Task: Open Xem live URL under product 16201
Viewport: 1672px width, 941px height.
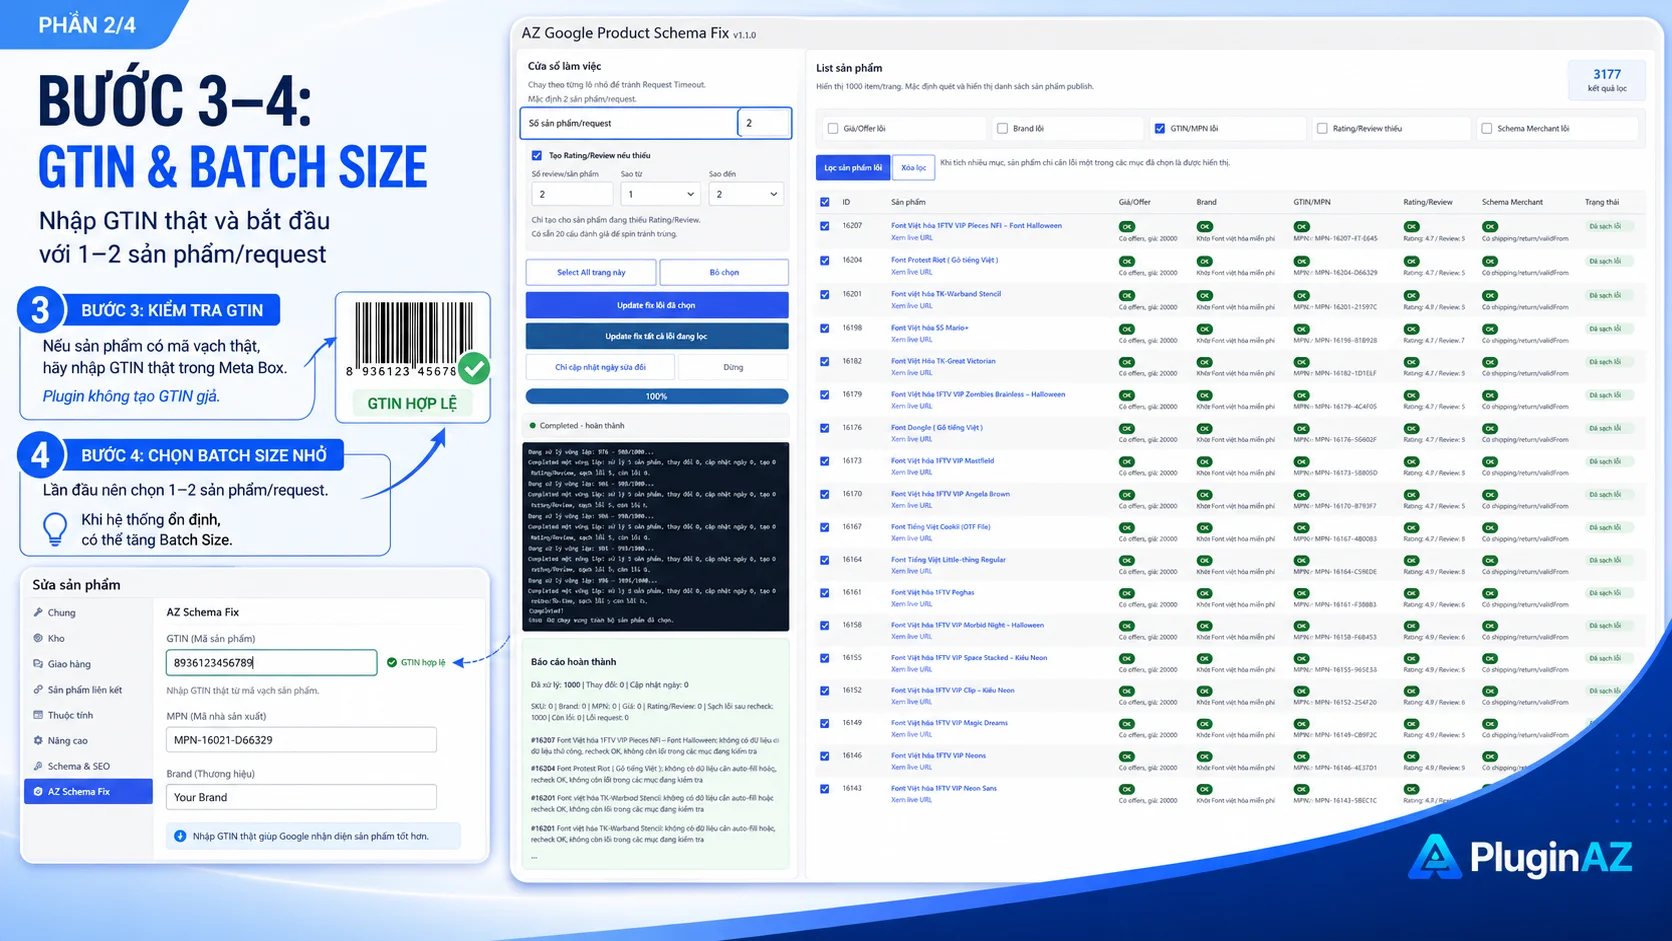Action: coord(911,306)
